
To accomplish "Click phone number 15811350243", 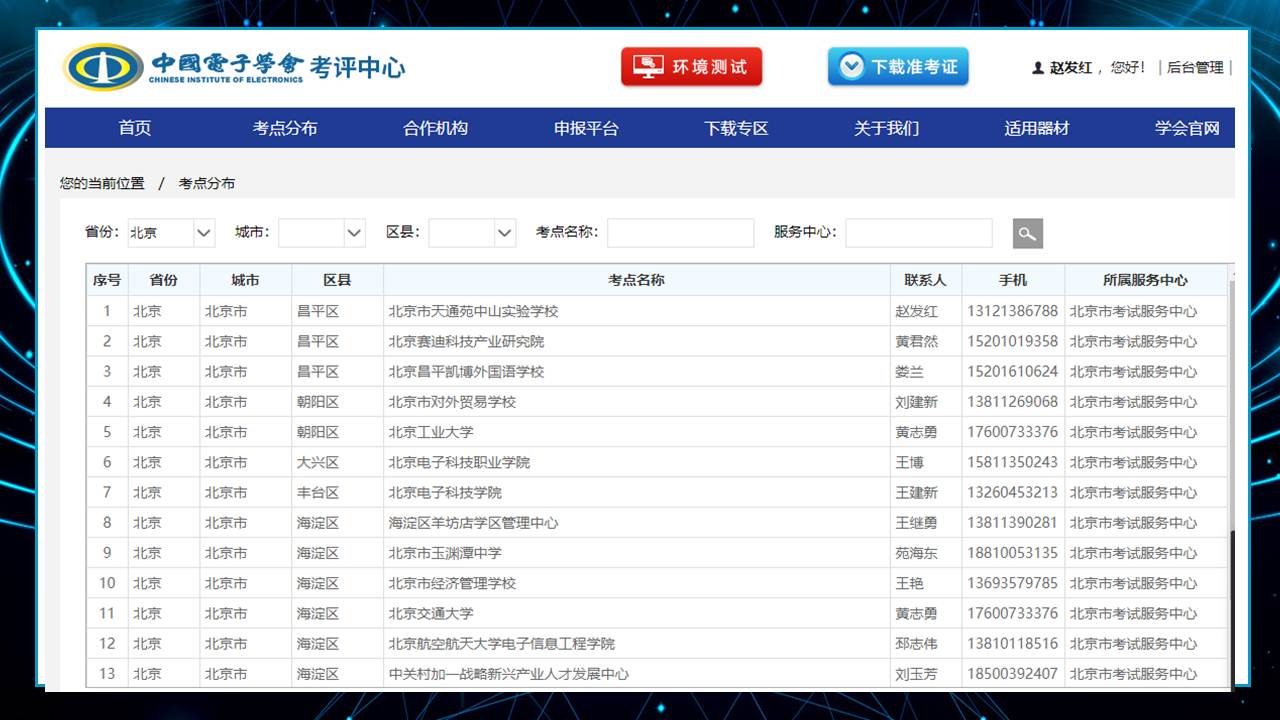I will [x=1012, y=462].
